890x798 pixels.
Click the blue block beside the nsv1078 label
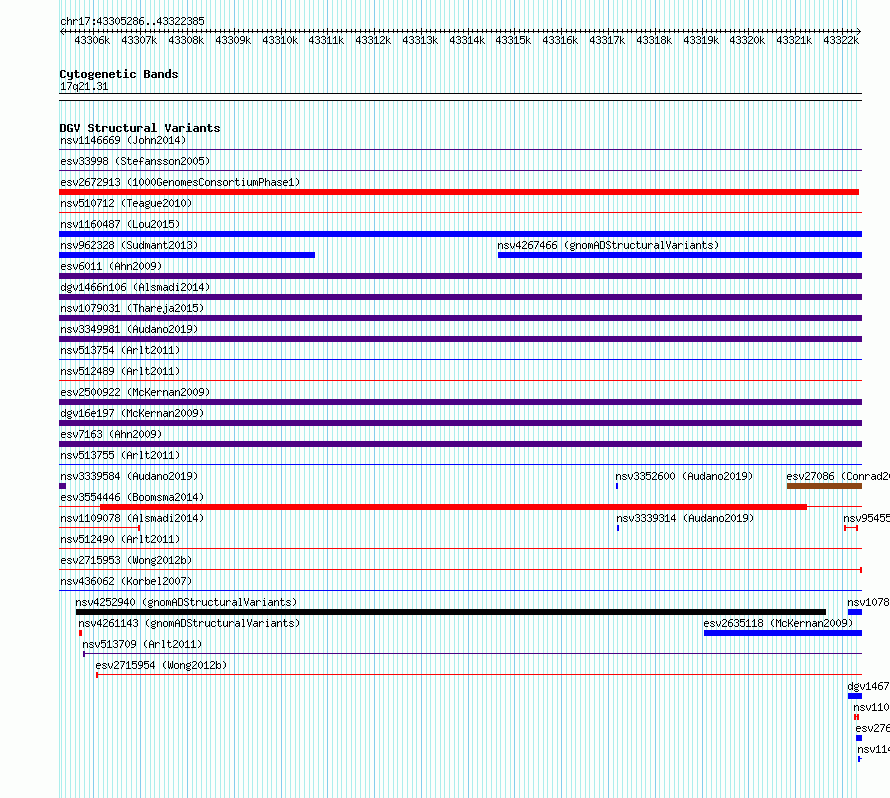(x=855, y=612)
